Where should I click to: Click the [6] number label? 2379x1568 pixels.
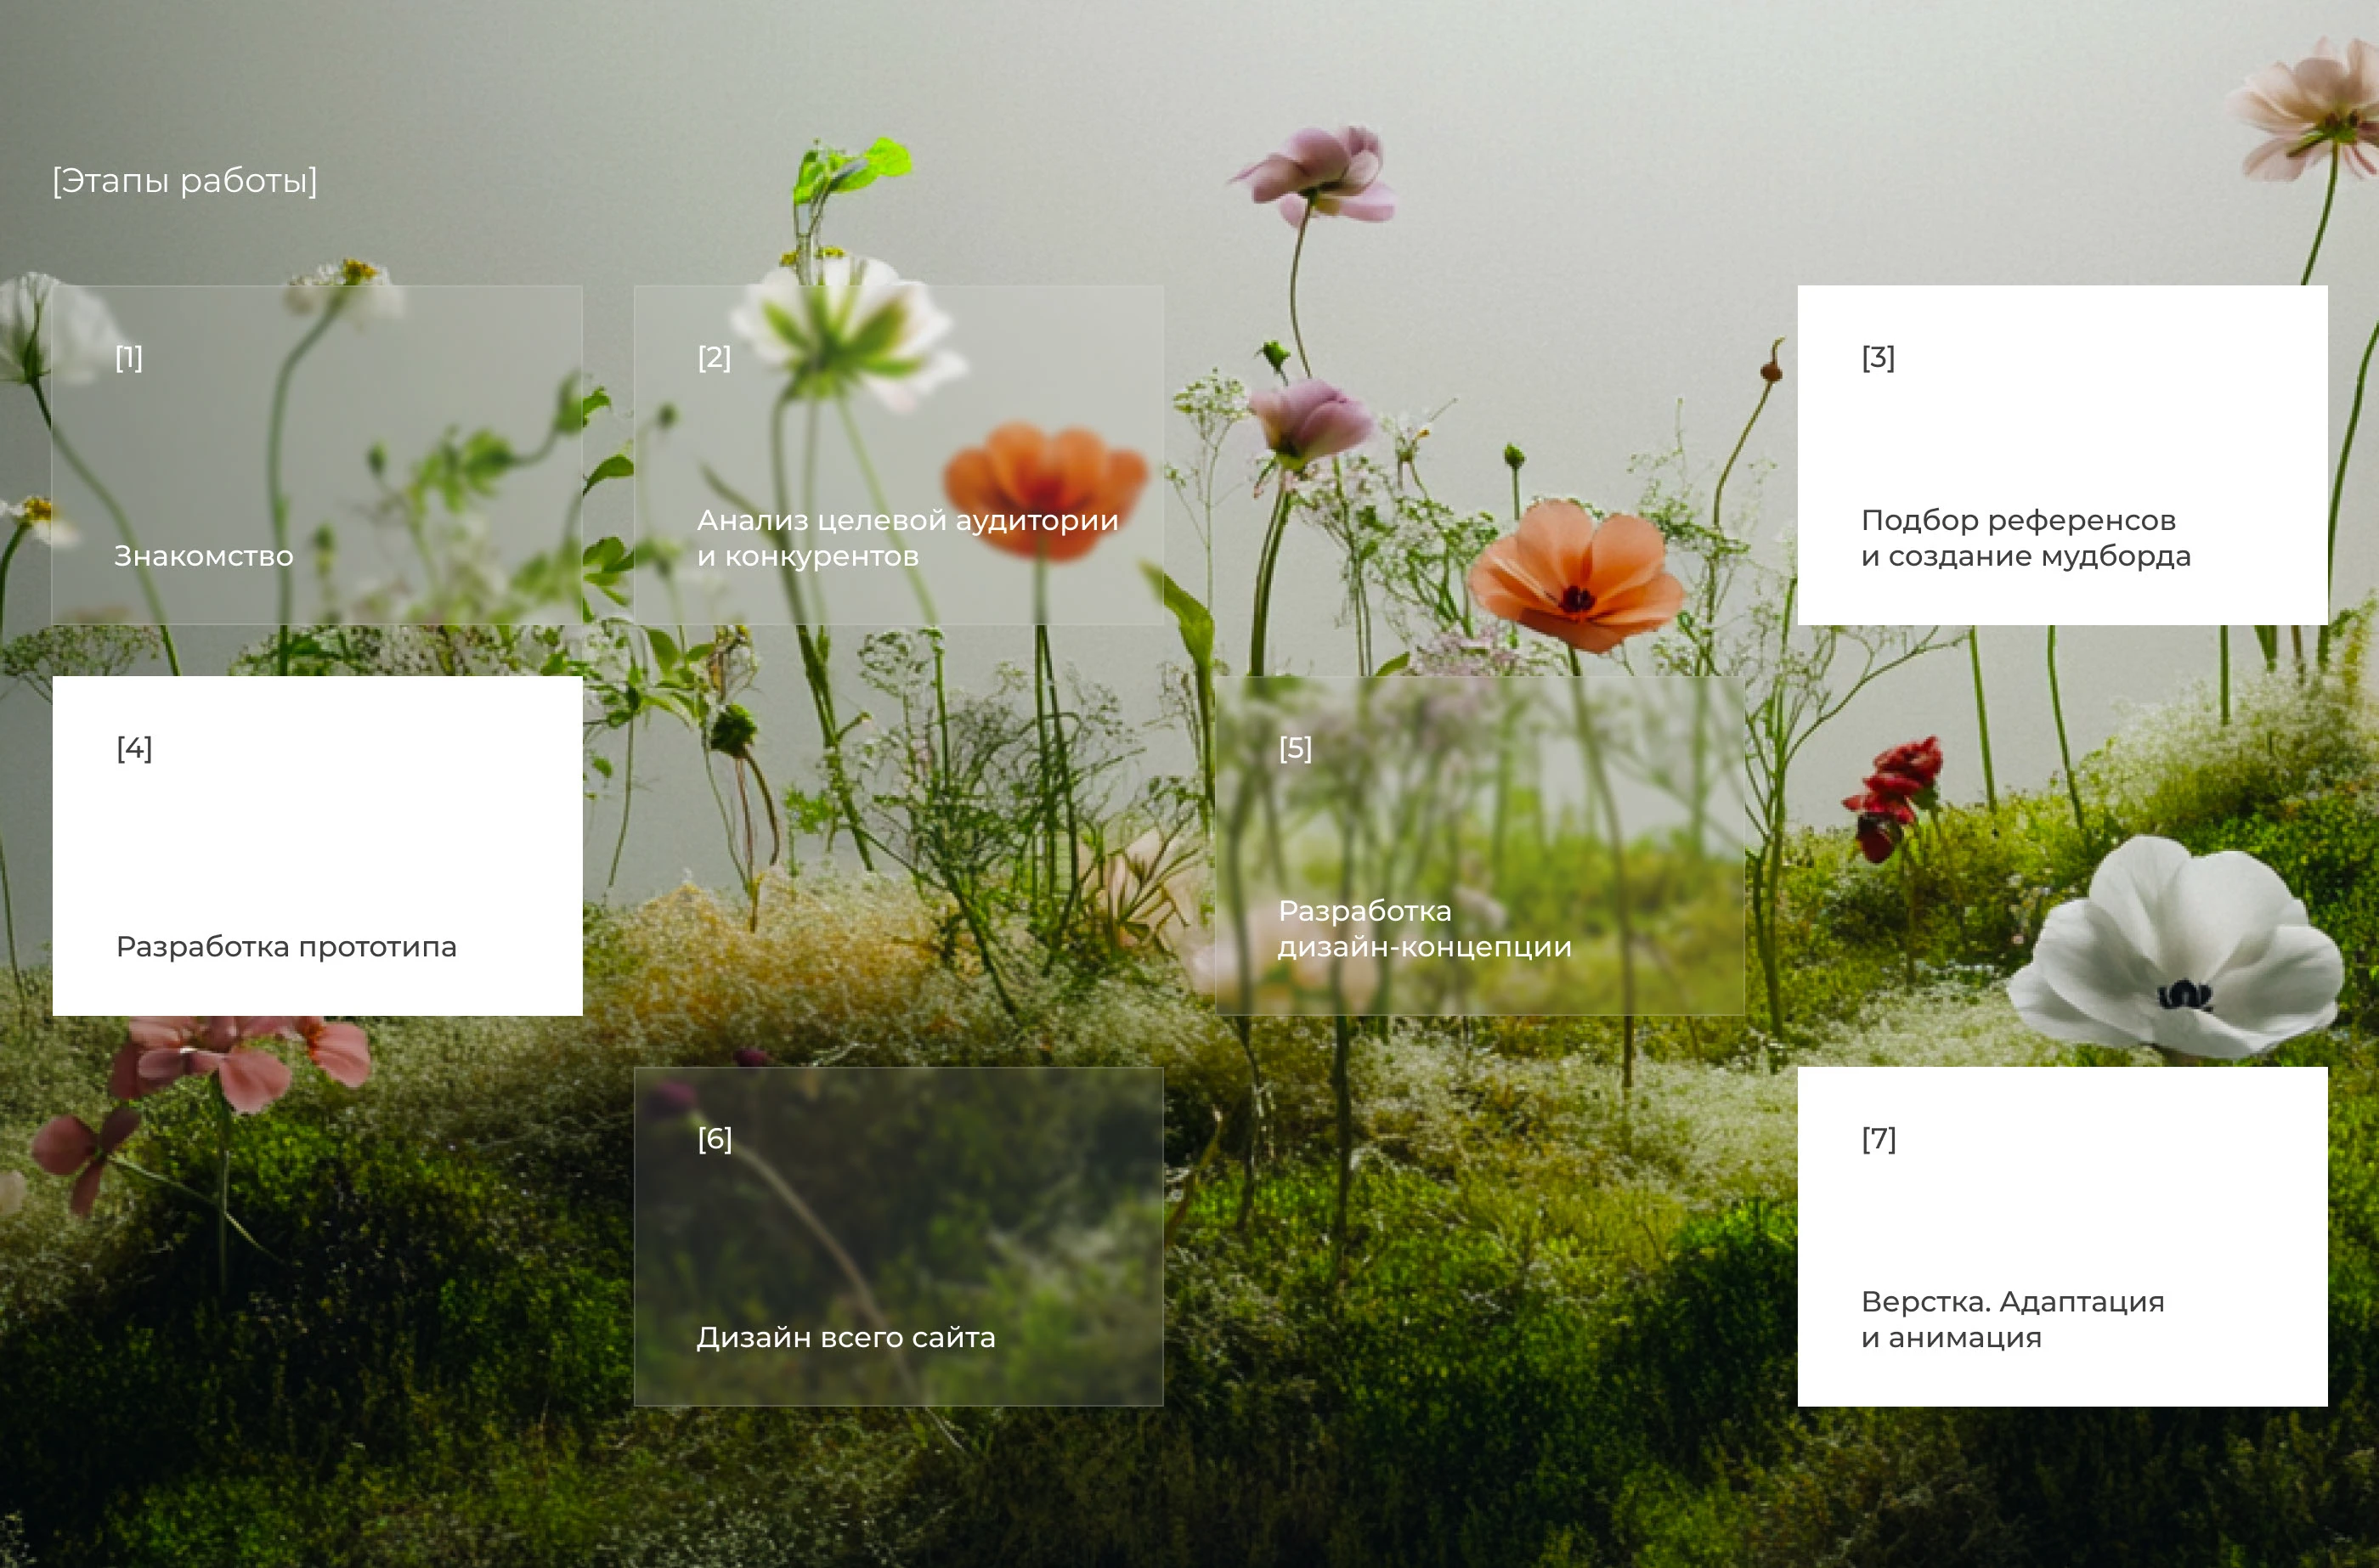[x=715, y=1138]
